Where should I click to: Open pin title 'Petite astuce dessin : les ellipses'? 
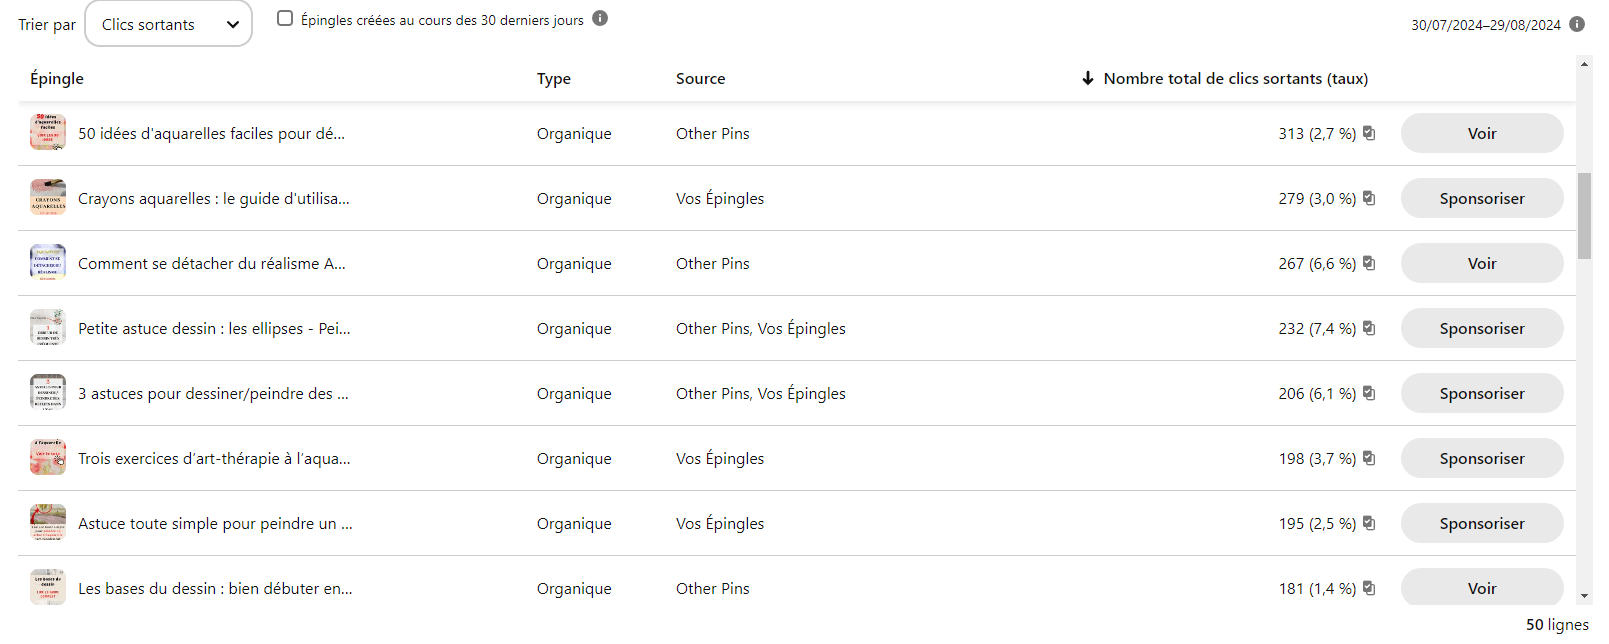(x=214, y=328)
